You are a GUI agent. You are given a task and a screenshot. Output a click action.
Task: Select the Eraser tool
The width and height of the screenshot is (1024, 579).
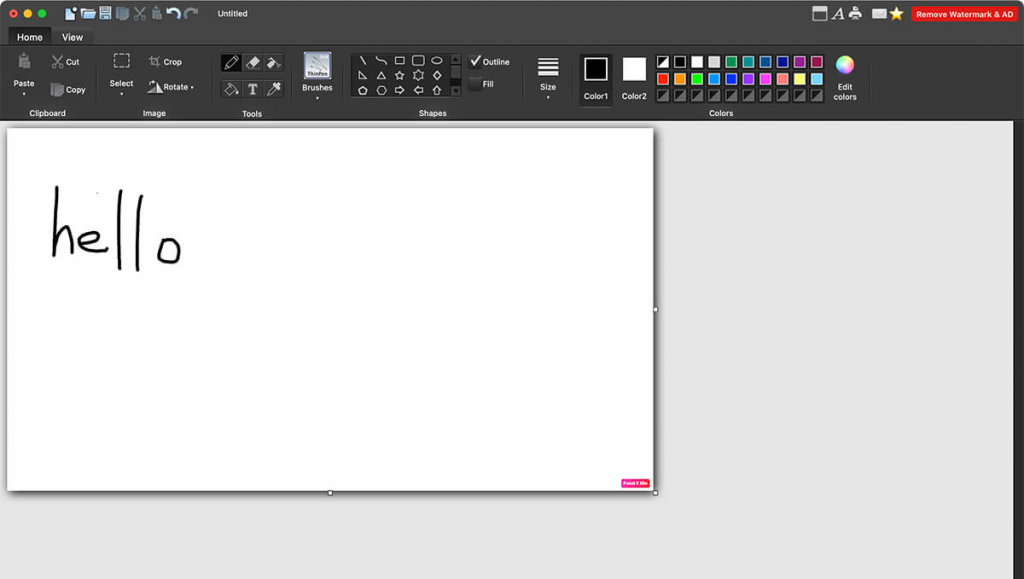(x=253, y=63)
